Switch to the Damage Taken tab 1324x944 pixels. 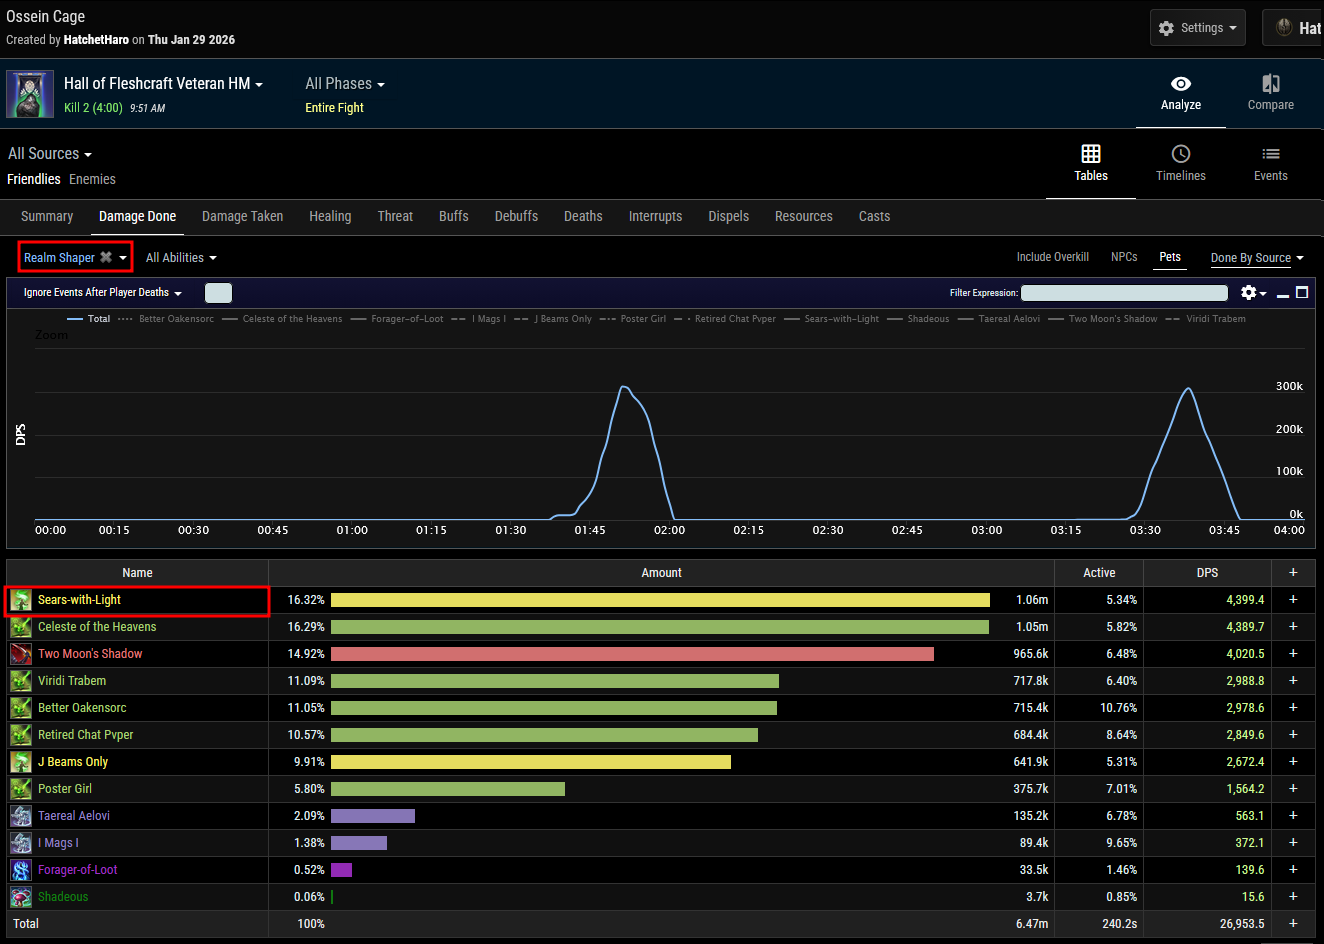pyautogui.click(x=242, y=216)
